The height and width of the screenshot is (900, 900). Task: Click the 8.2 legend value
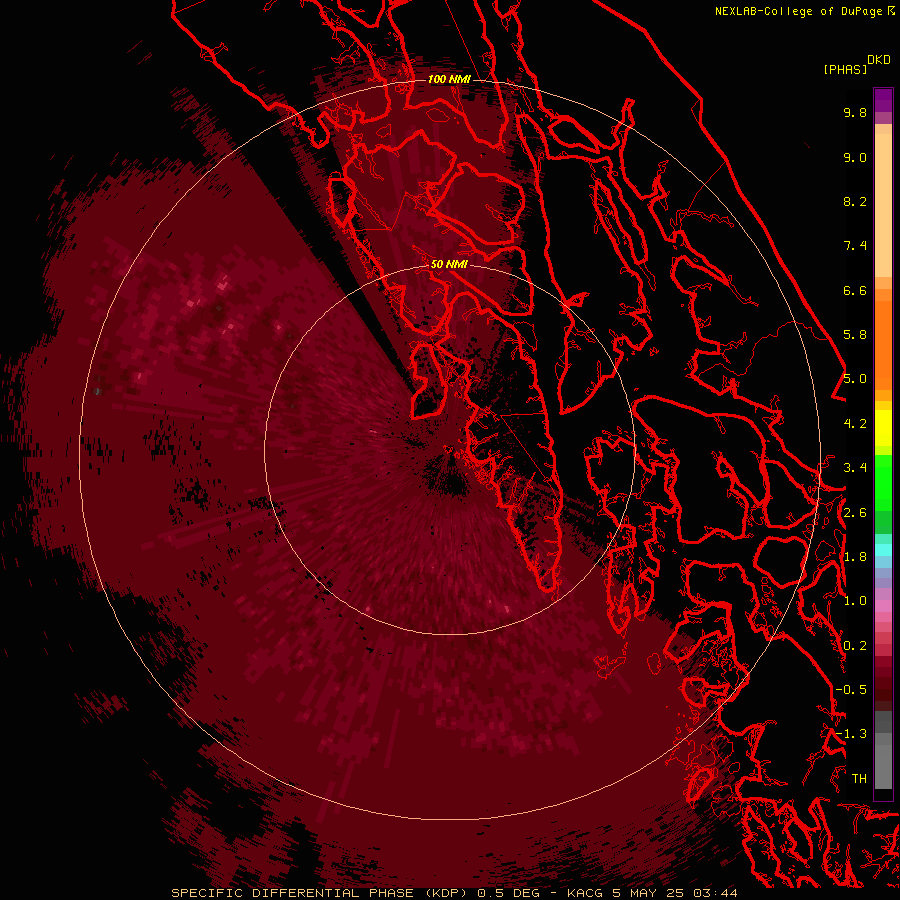(x=855, y=201)
